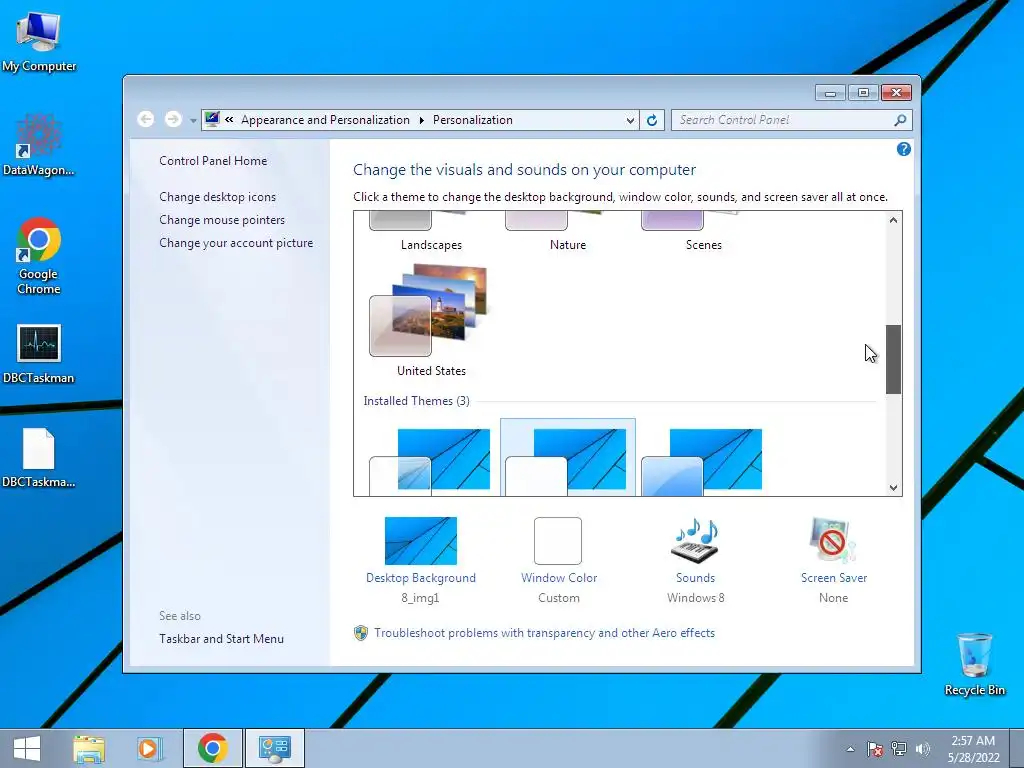The height and width of the screenshot is (768, 1024).
Task: Select the Nature theme
Action: pos(568,232)
